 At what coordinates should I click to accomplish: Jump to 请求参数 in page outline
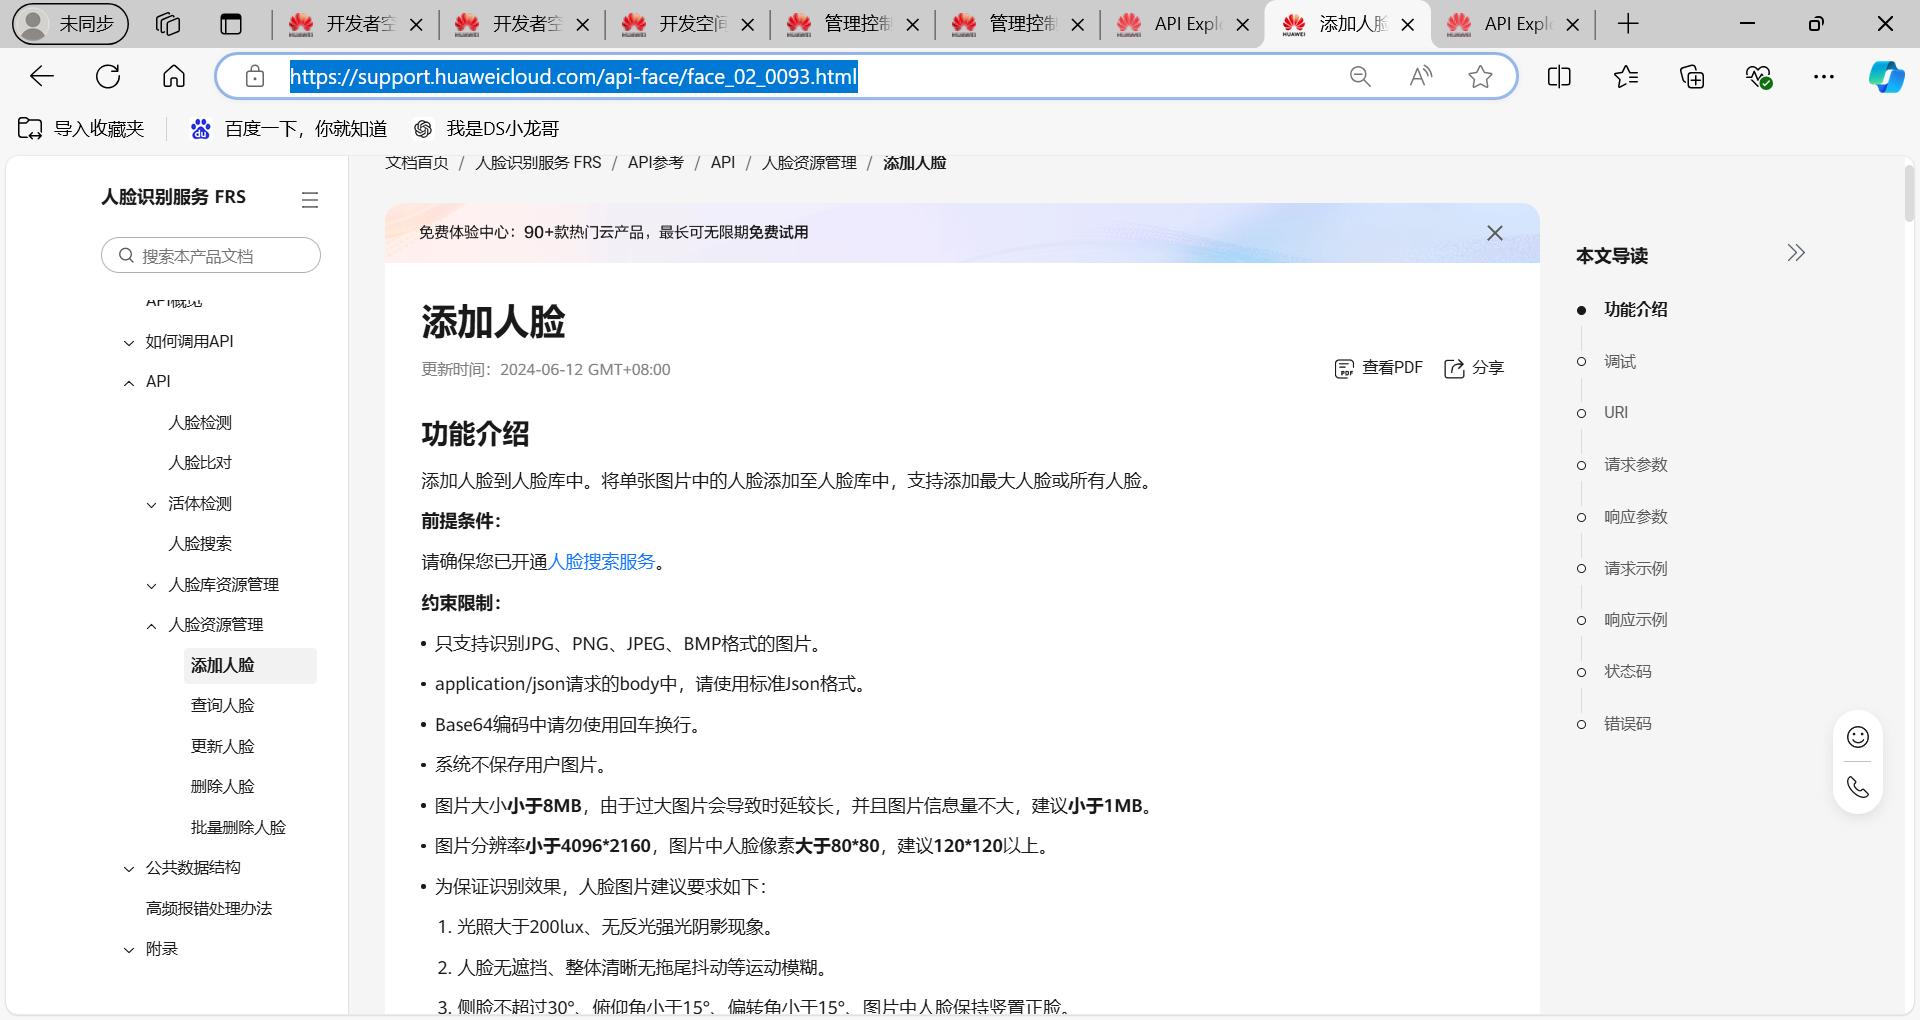(x=1635, y=465)
